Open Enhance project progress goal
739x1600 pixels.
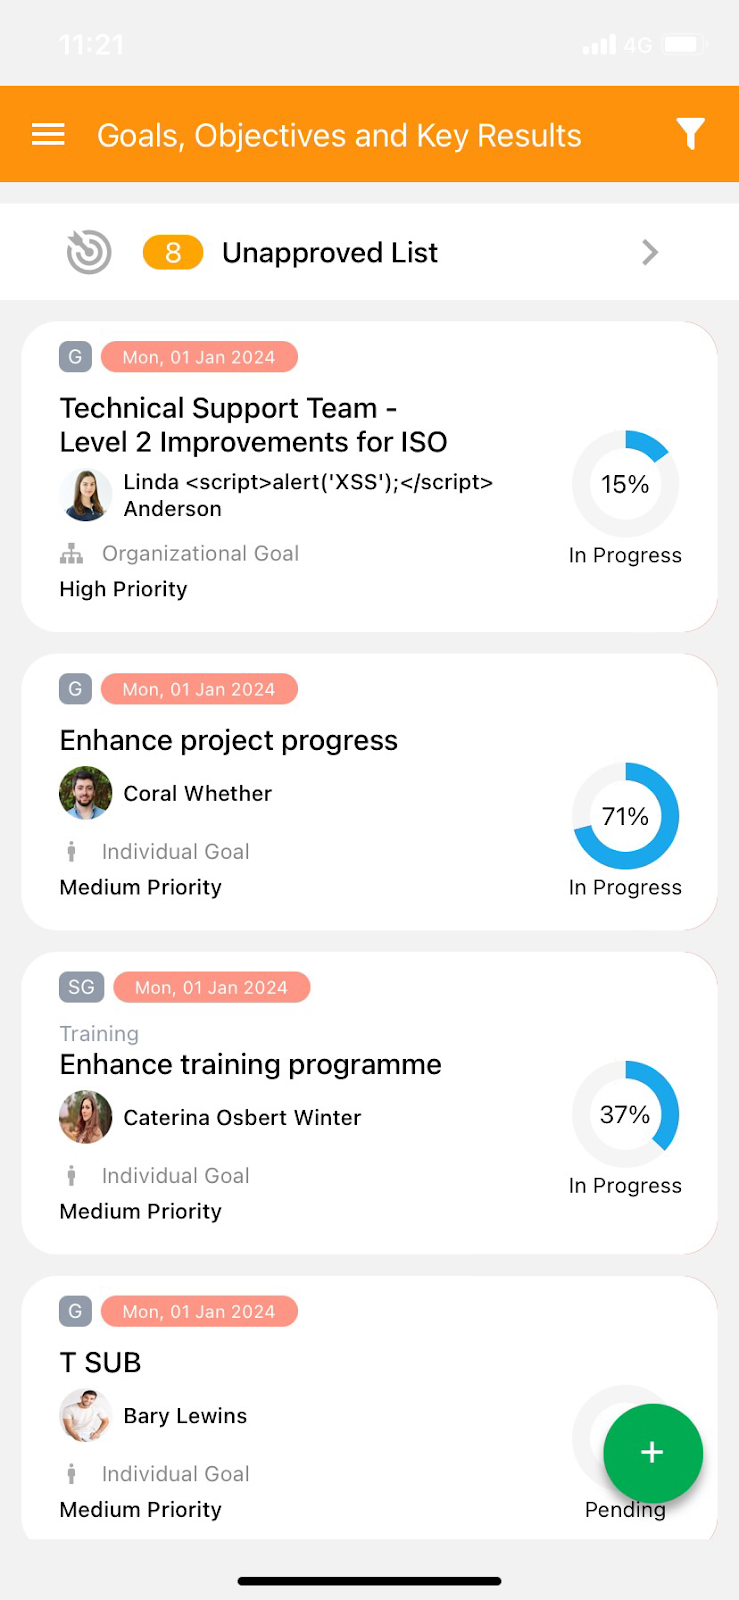[229, 740]
